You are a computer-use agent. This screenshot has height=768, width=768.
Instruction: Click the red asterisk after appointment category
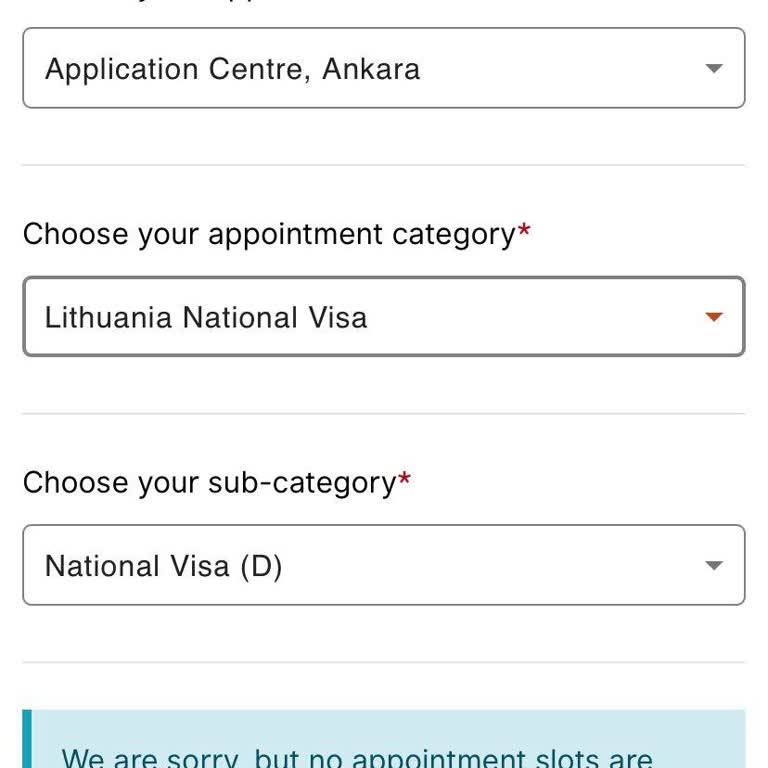pyautogui.click(x=524, y=233)
